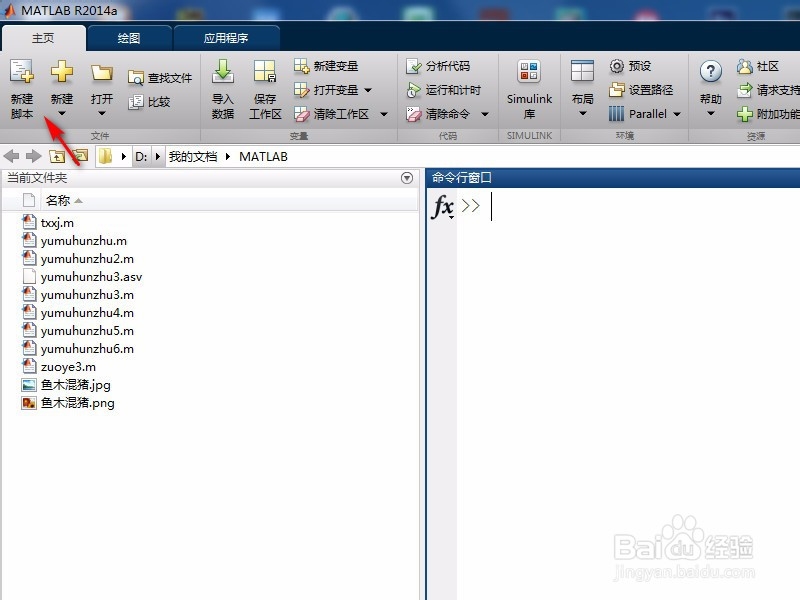Screen dimensions: 800x600
Task: Click the 分析代码 analyze code icon
Action: click(413, 66)
